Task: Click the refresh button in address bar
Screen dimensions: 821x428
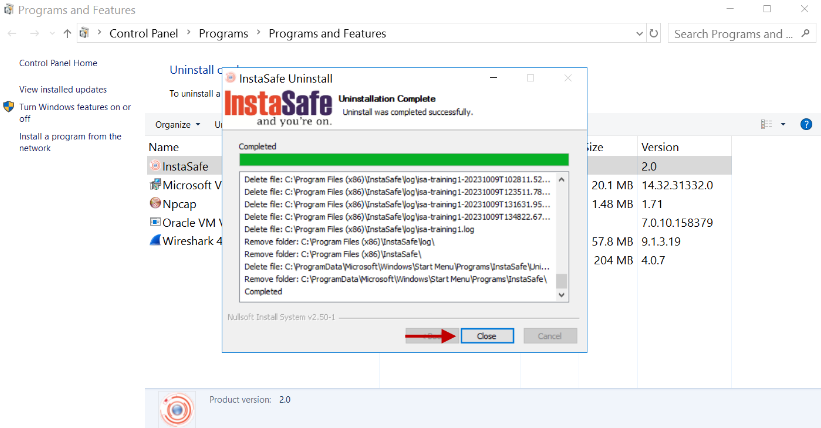Action: coord(653,34)
